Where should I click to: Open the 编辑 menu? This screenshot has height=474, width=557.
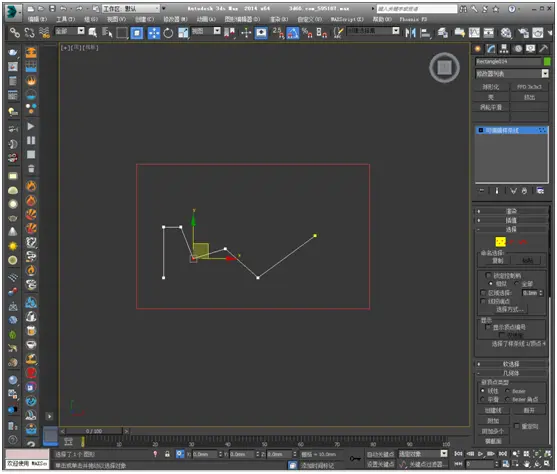(37, 19)
